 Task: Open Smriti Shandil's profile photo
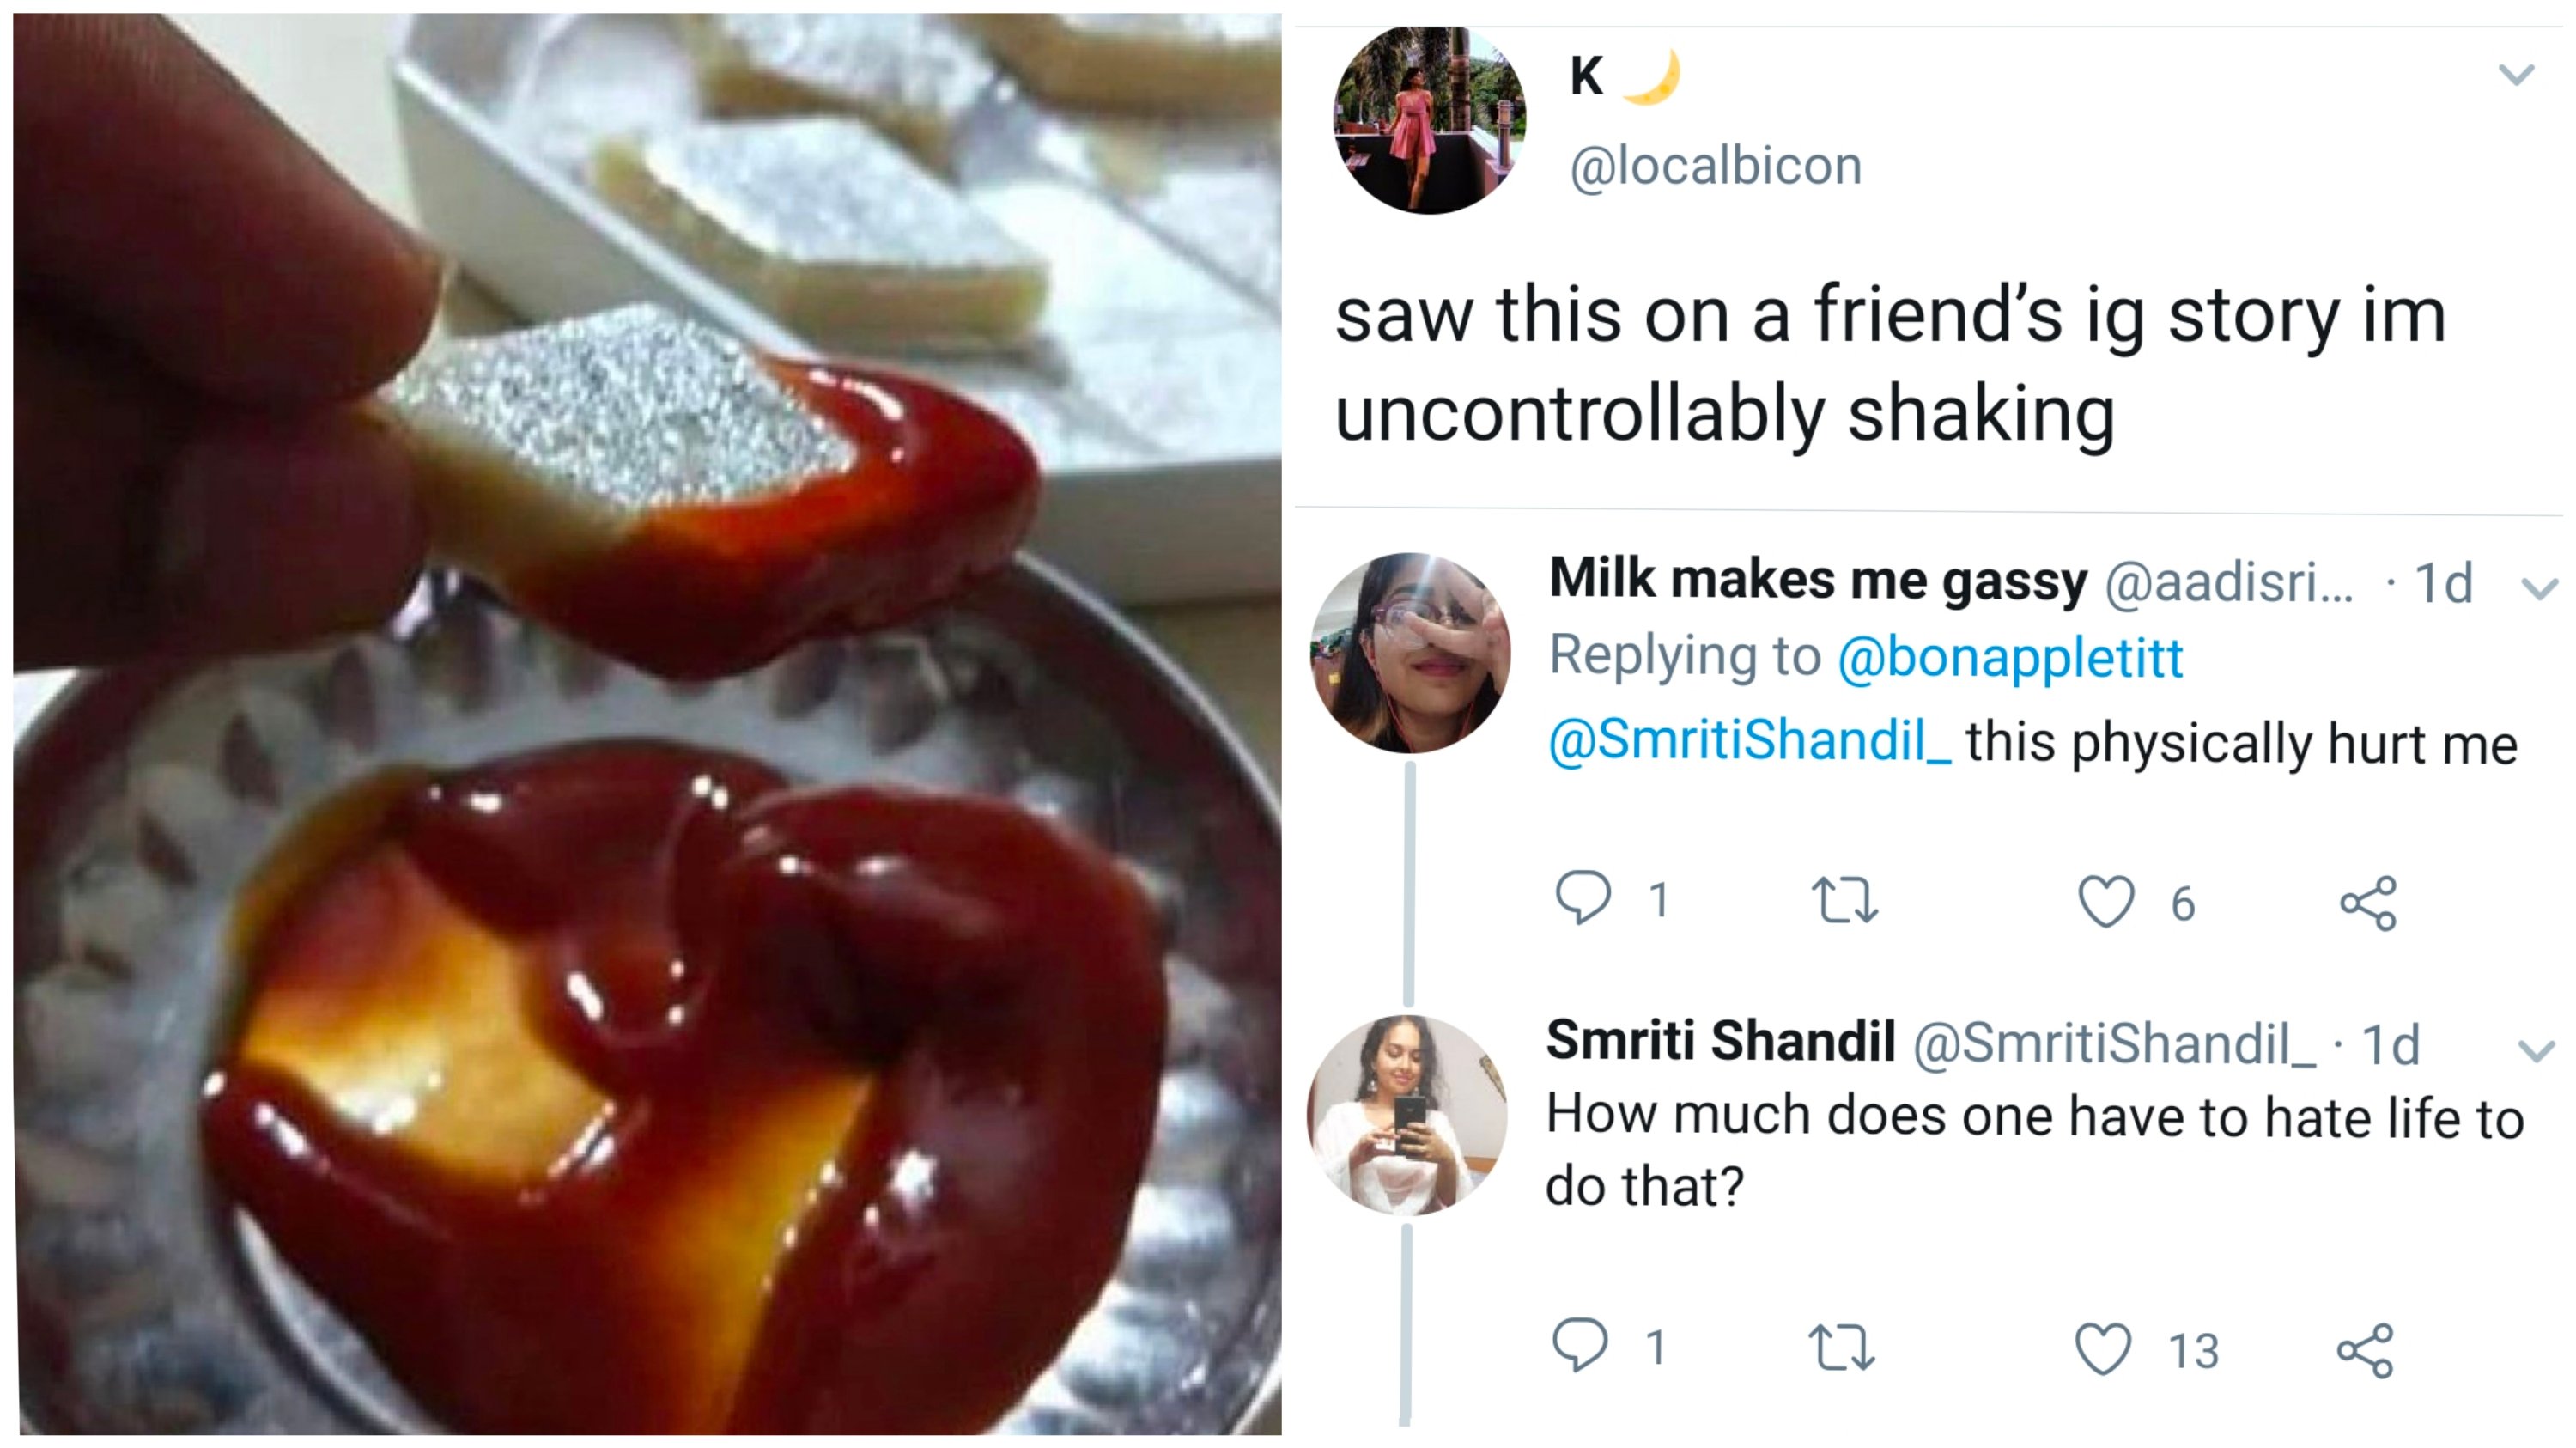point(1407,1114)
